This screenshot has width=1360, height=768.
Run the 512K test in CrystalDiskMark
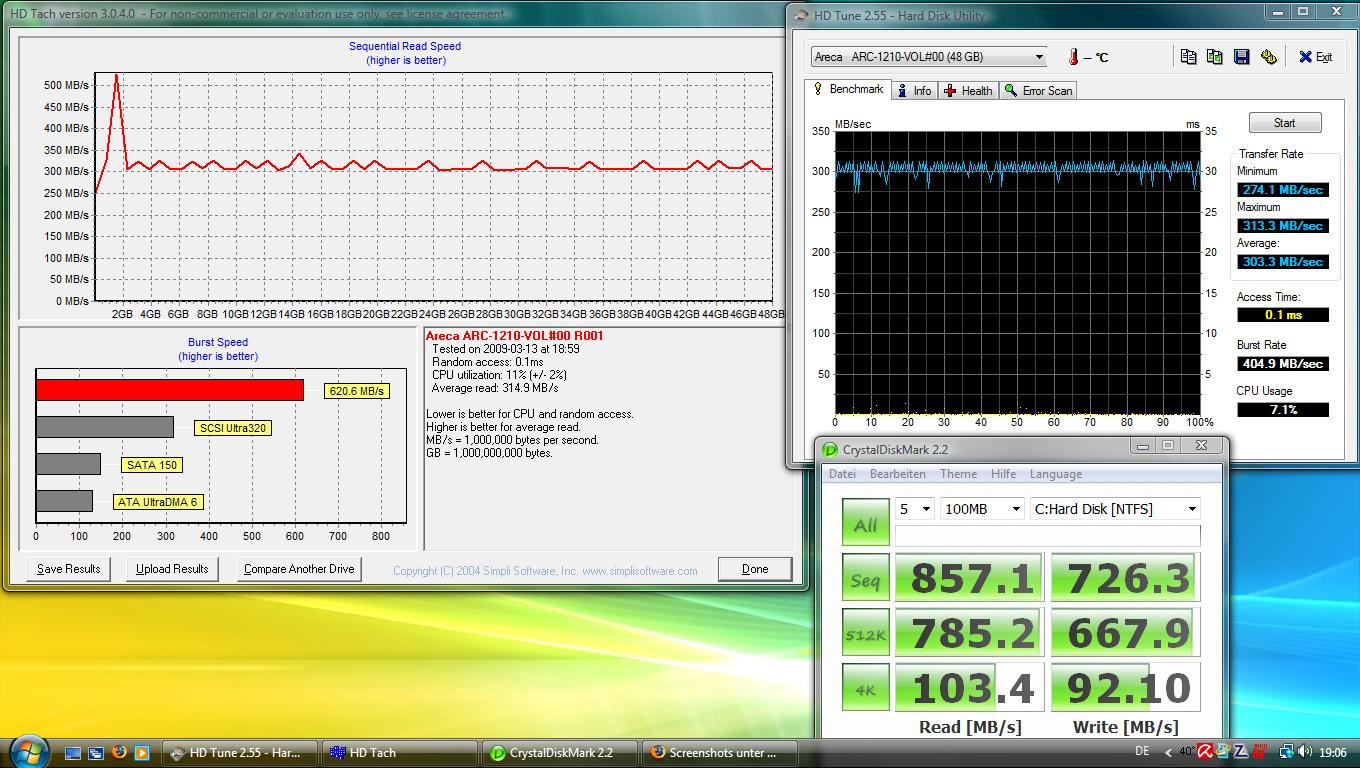[x=866, y=632]
